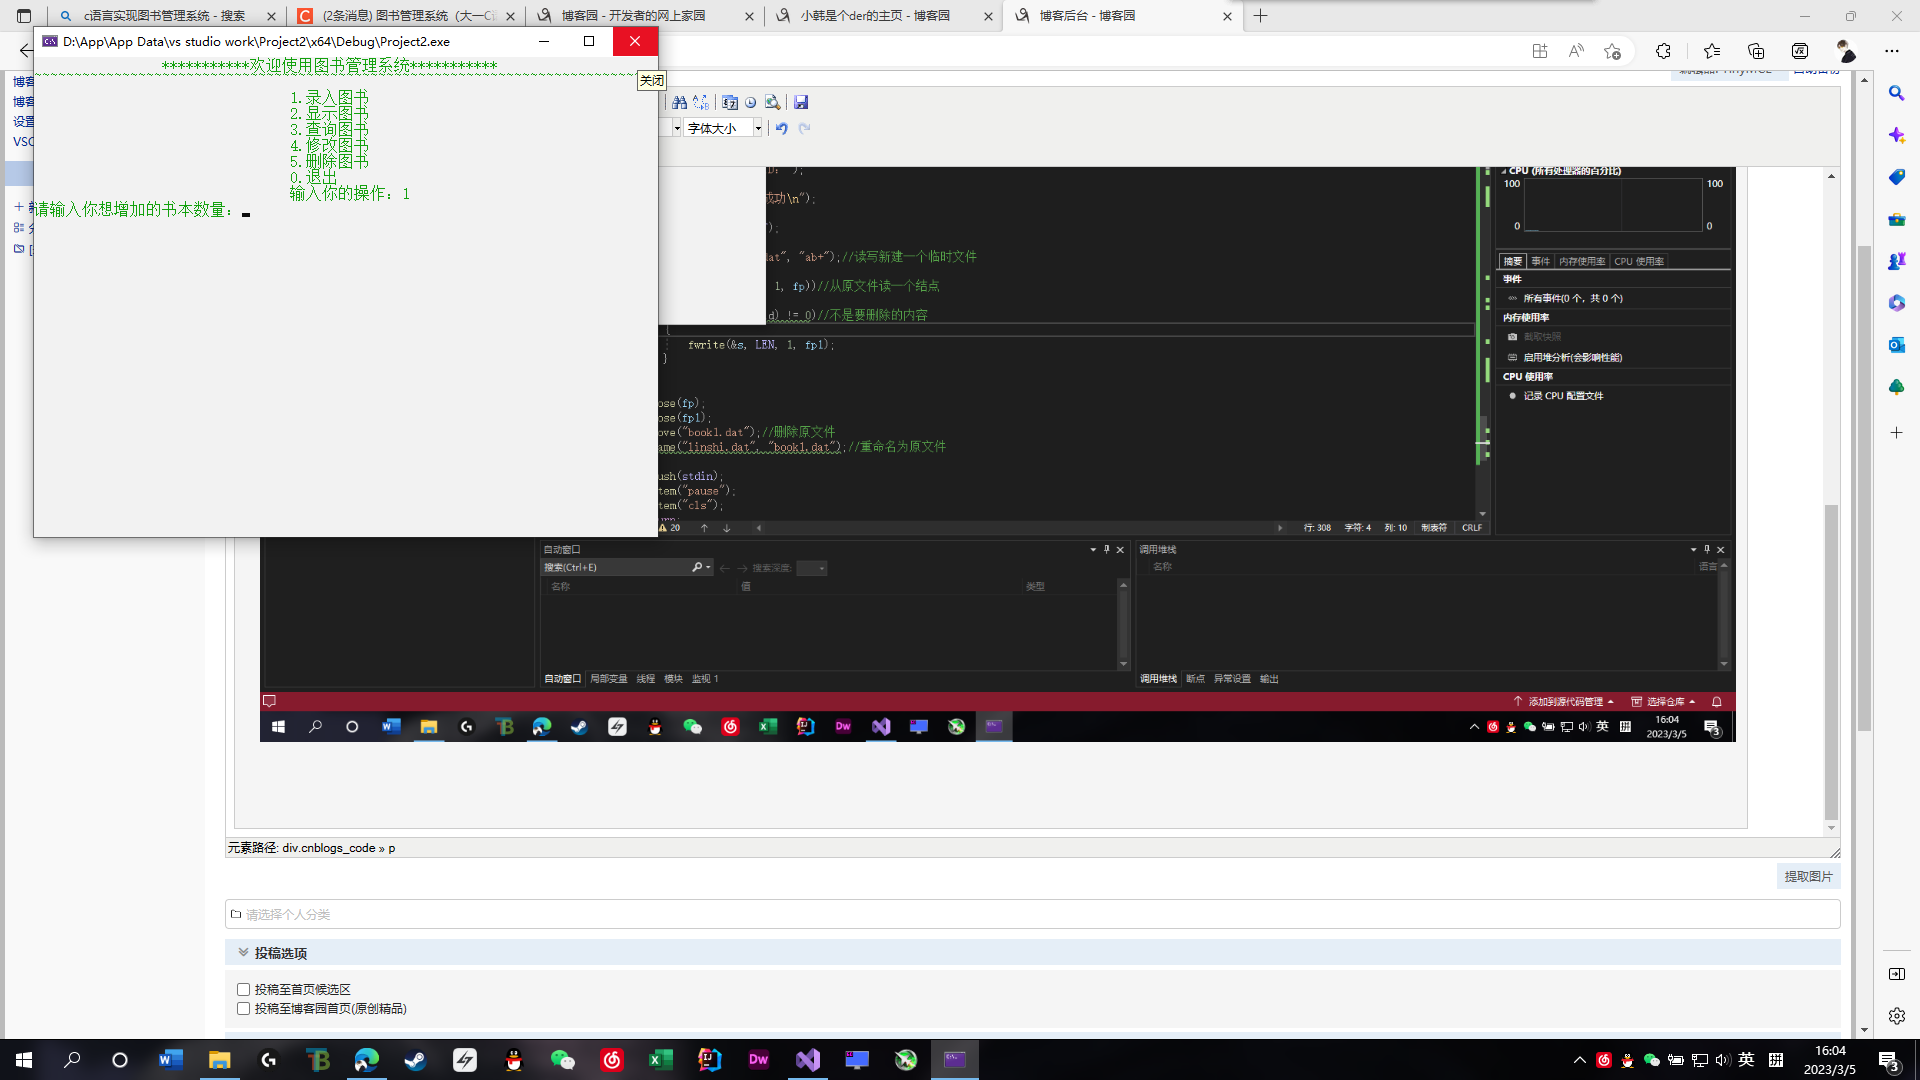Screen dimensions: 1920x1080
Task: Click the 提取图片 button
Action: pos(1808,876)
